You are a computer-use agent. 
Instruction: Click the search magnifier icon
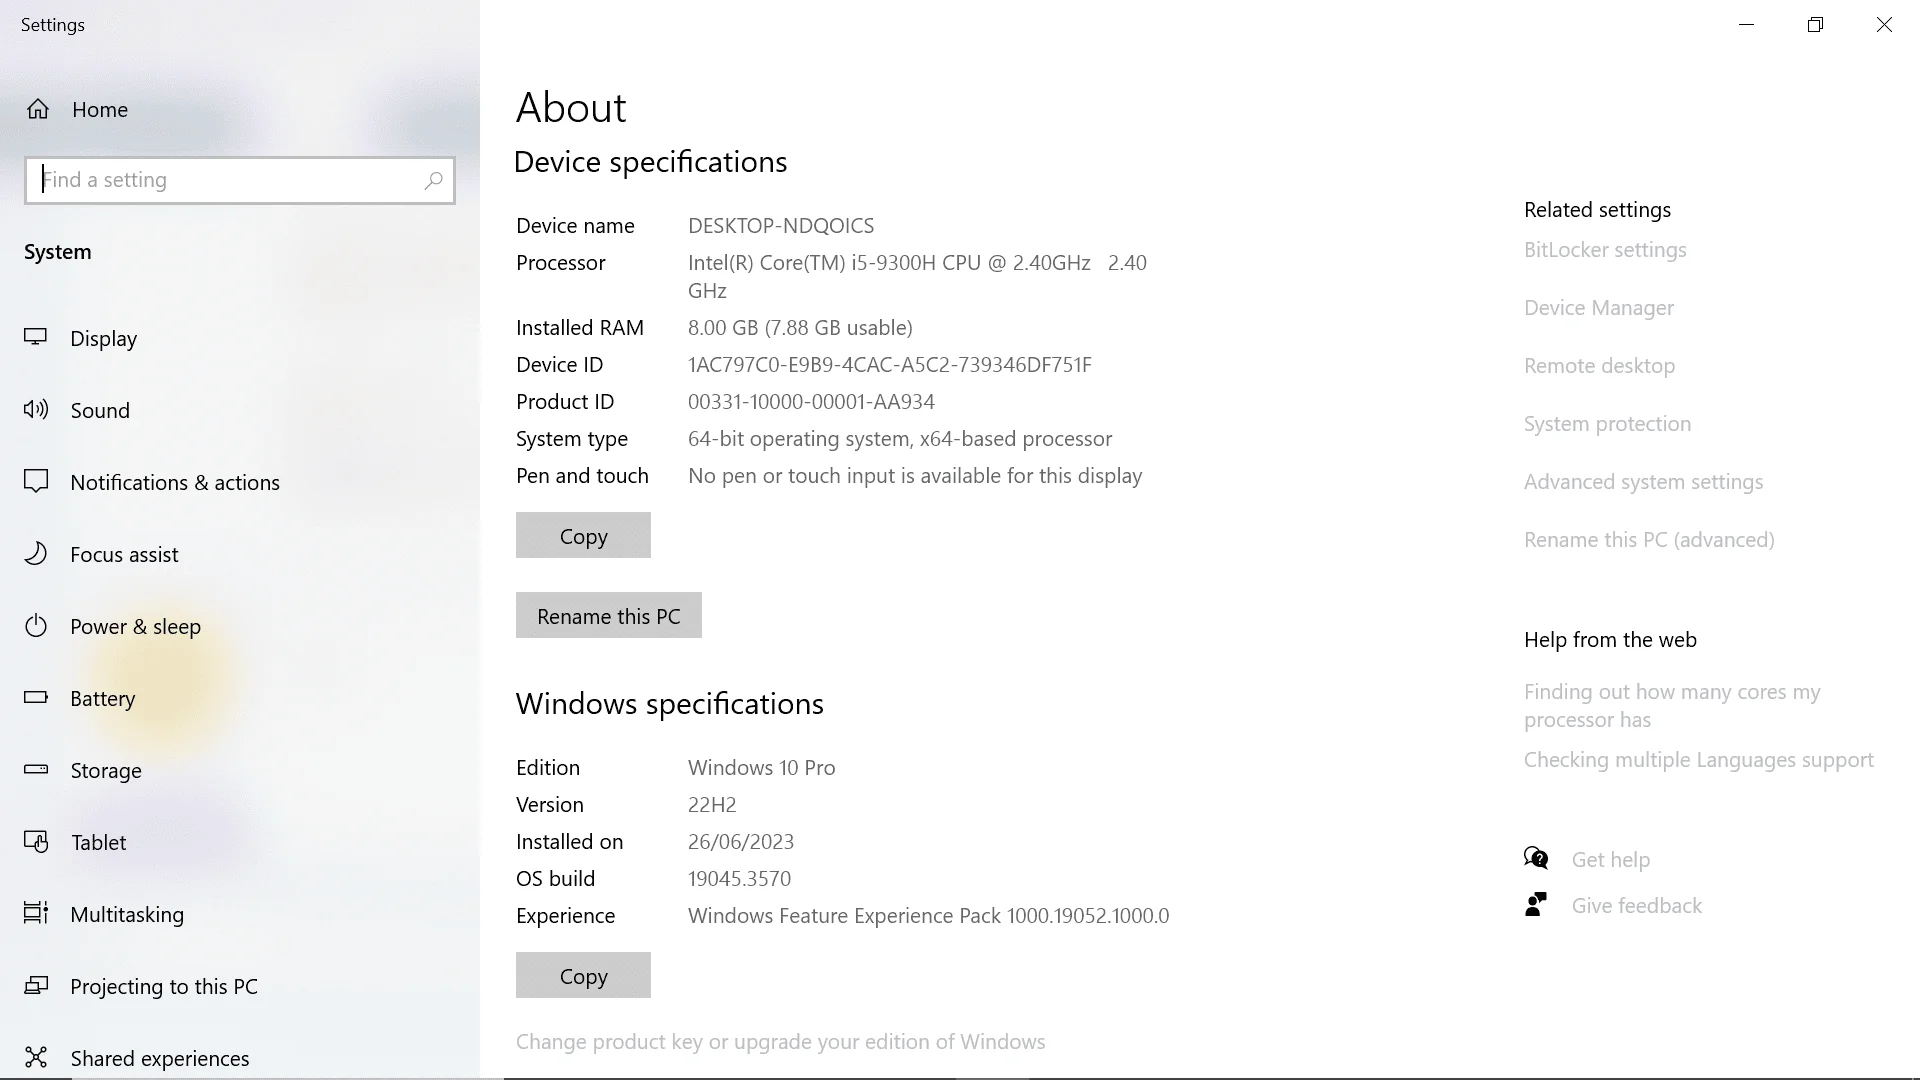click(433, 180)
